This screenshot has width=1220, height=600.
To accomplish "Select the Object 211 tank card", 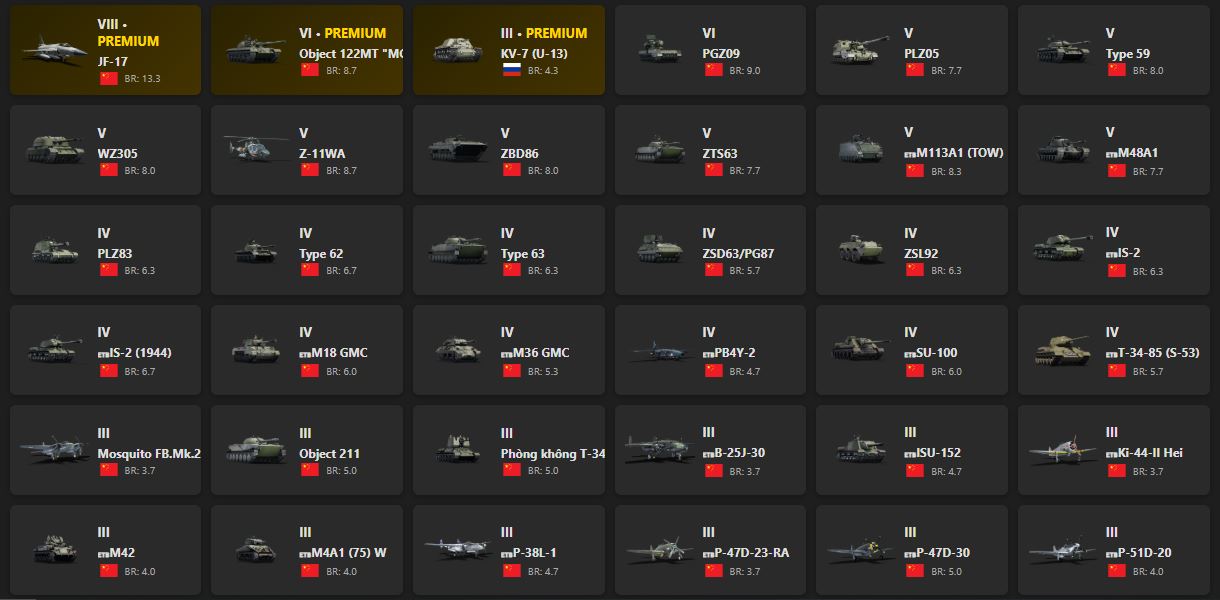I will [307, 450].
